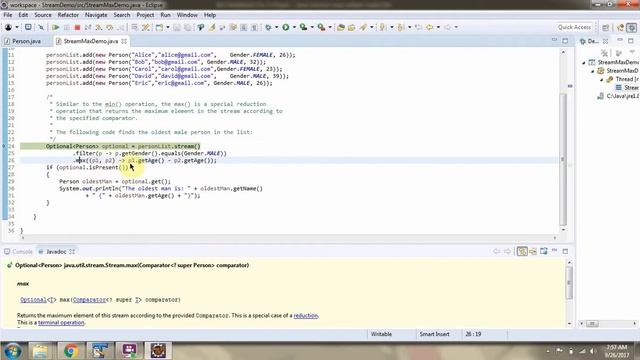Open the Source menu
The image size is (640, 360).
(x=43, y=15)
